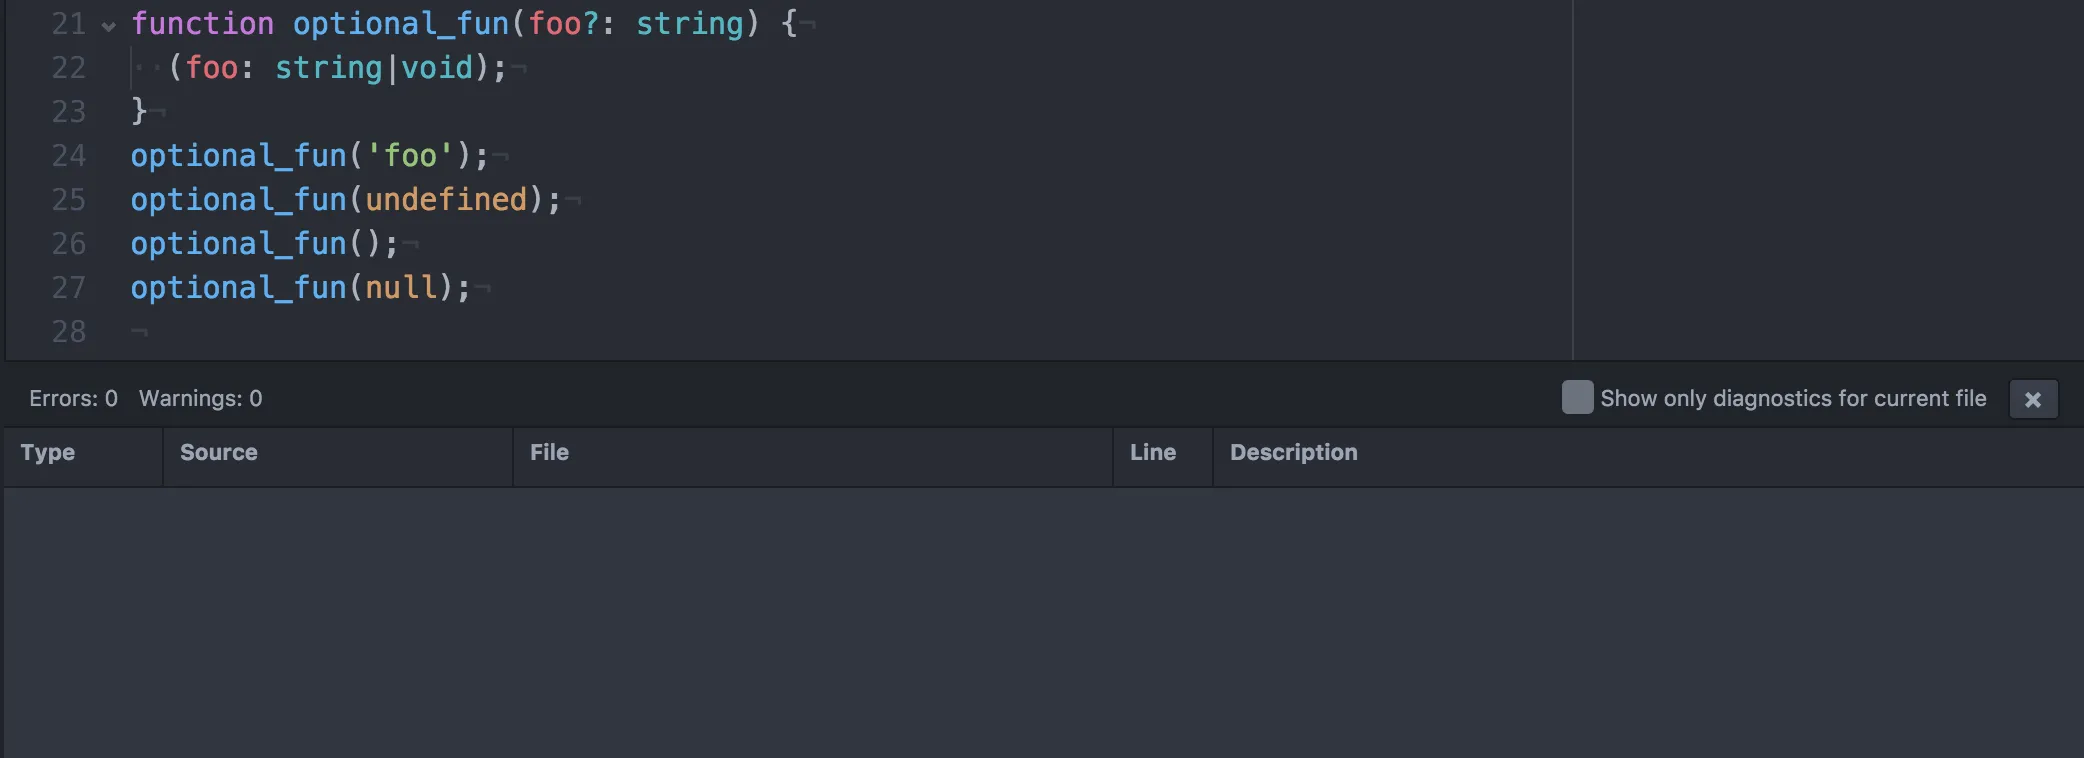Close the diagnostics panel with the X button

2032,400
